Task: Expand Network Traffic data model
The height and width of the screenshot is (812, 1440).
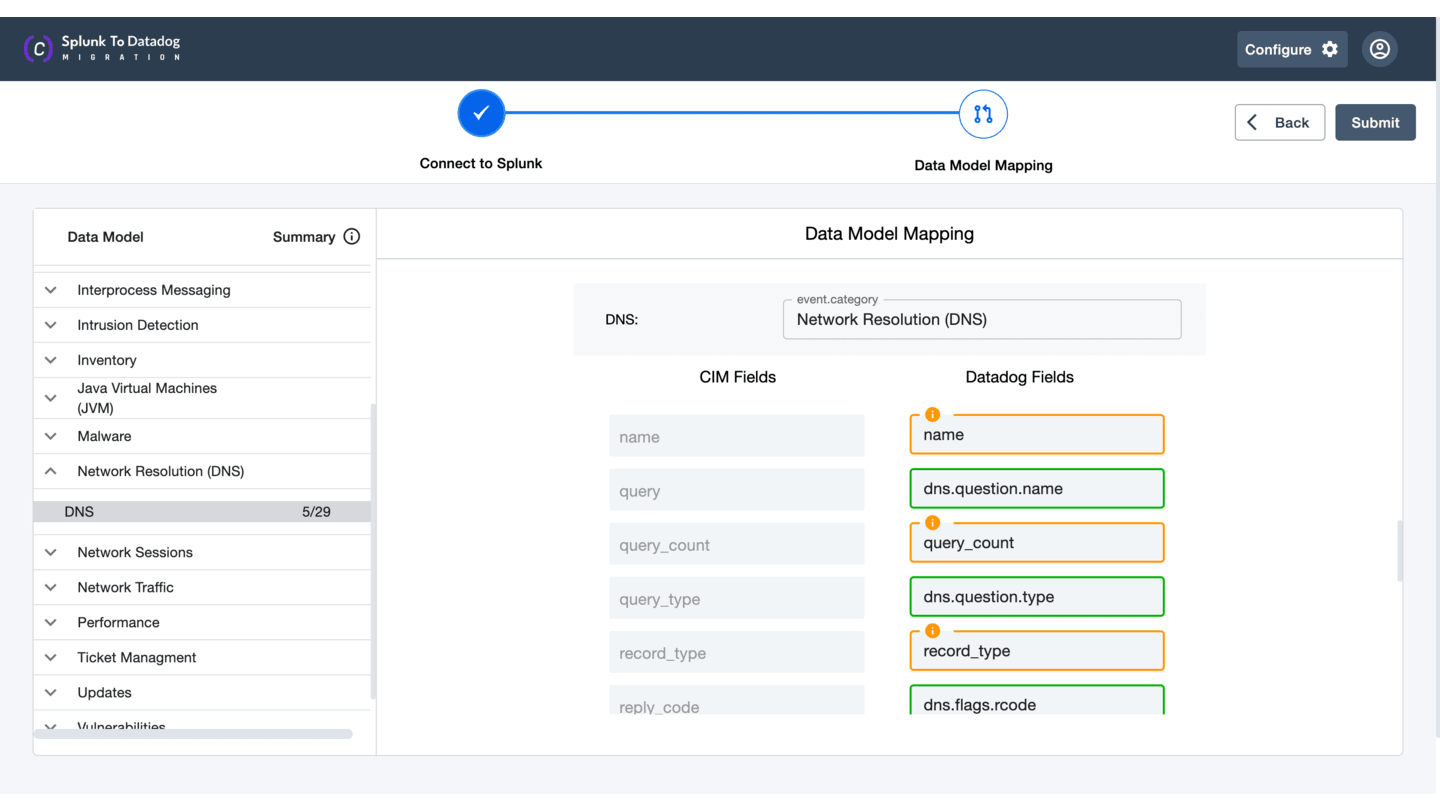Action: [x=51, y=587]
